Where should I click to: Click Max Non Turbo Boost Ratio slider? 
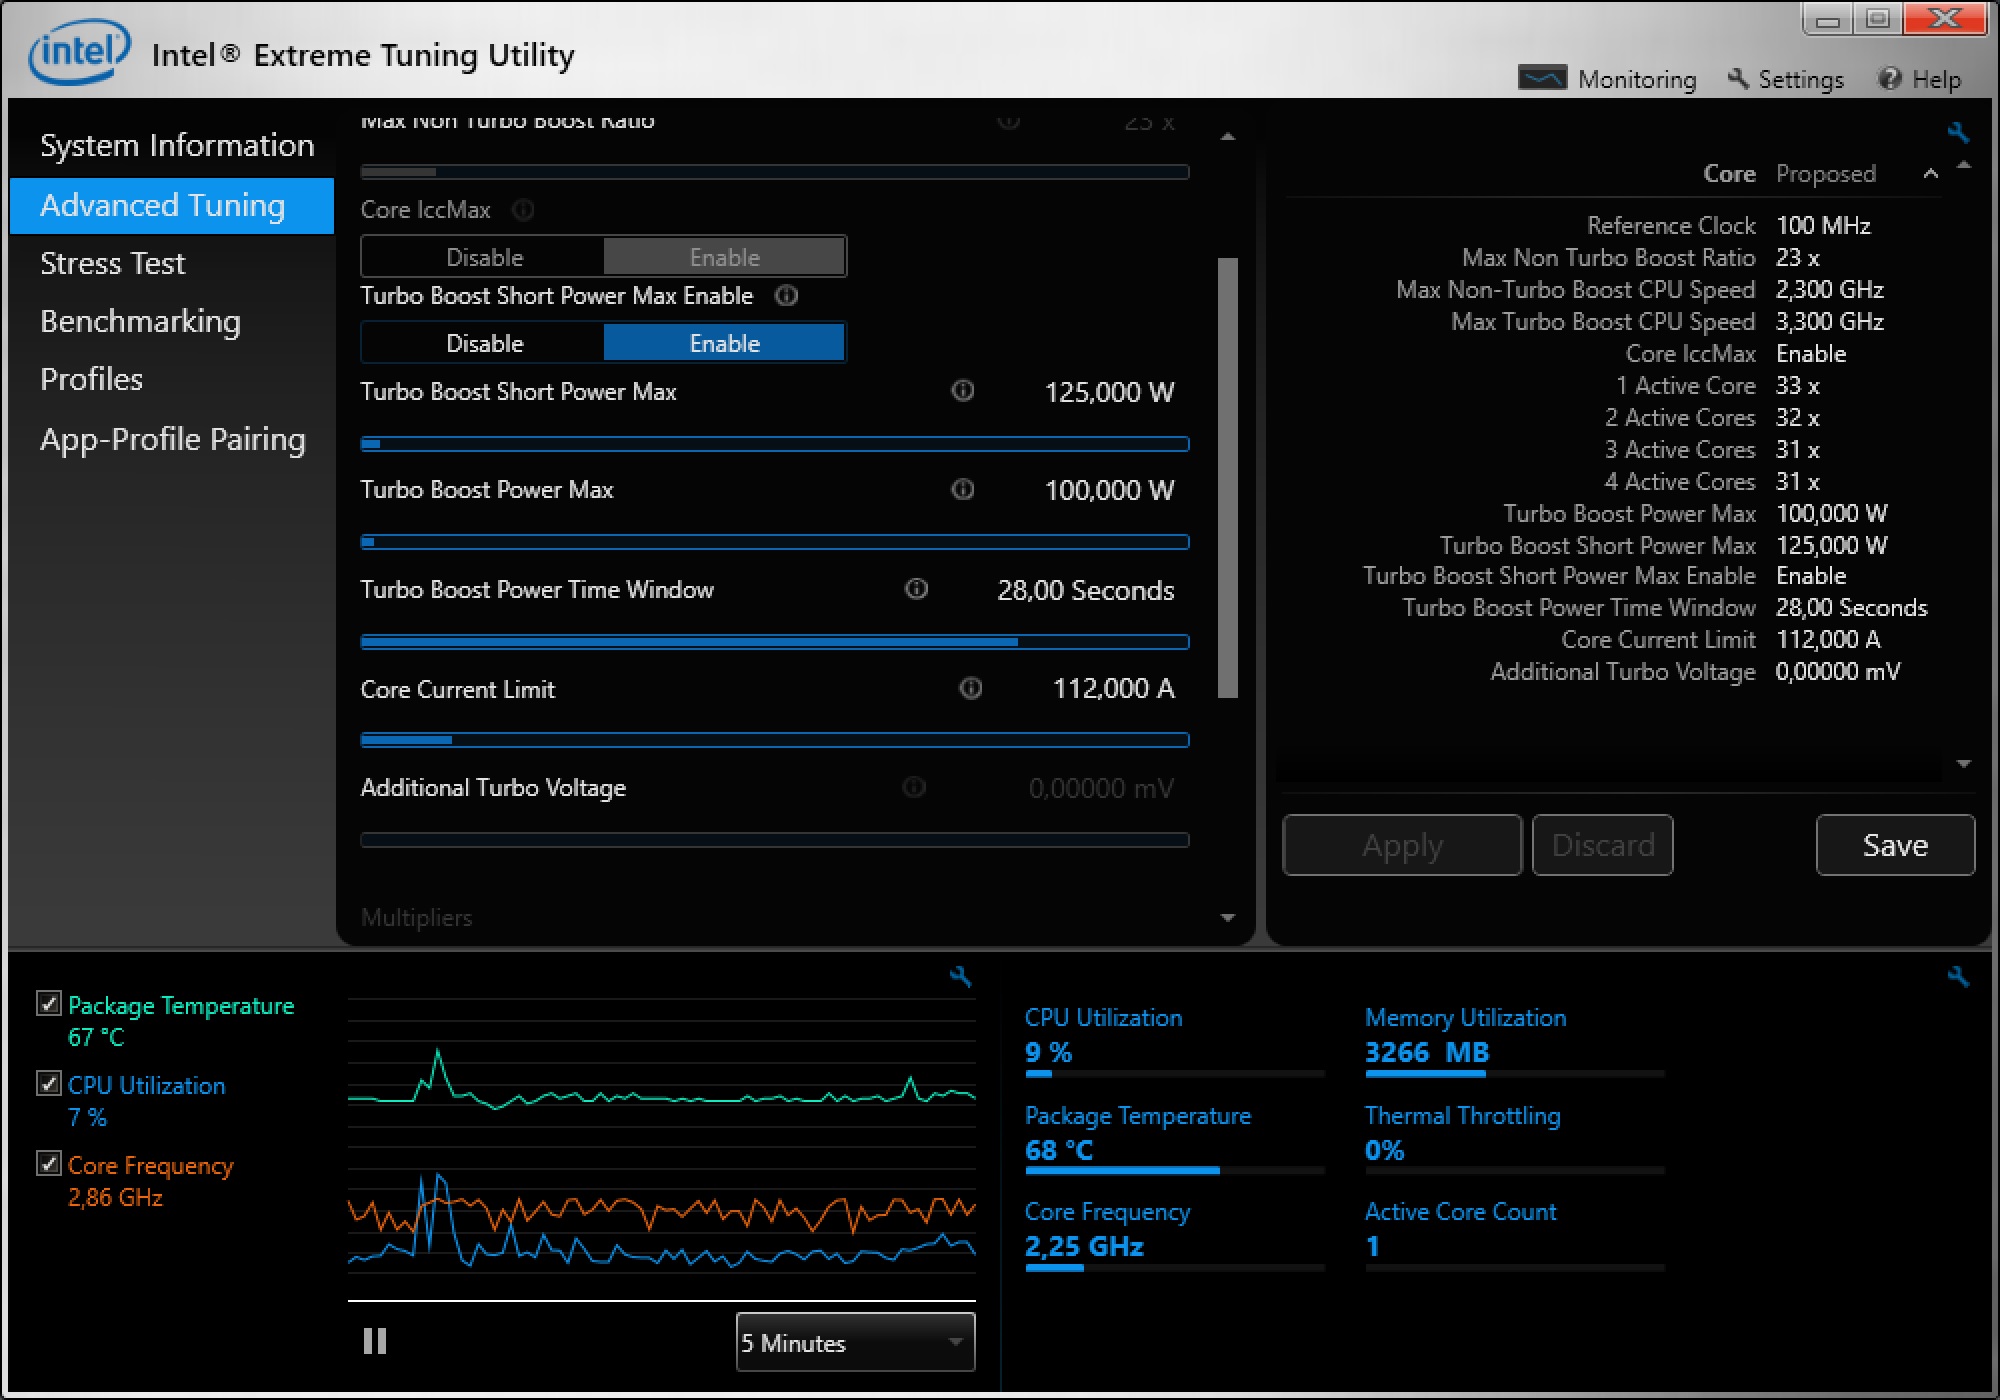point(775,172)
